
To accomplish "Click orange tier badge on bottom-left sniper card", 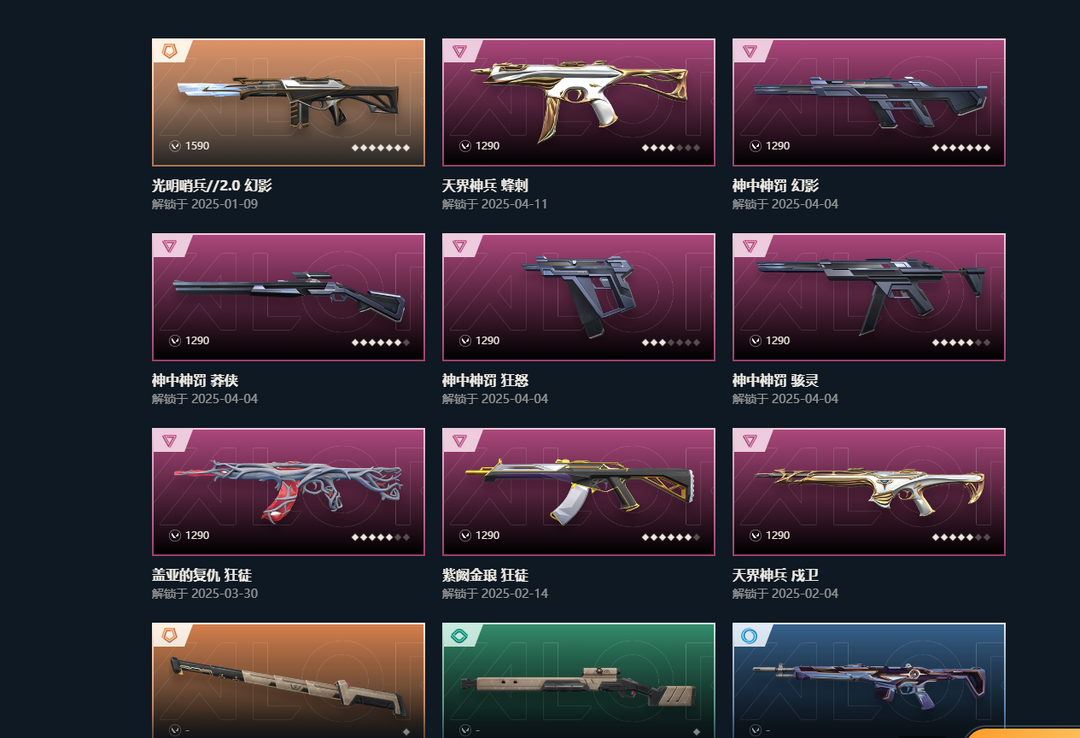I will (169, 635).
